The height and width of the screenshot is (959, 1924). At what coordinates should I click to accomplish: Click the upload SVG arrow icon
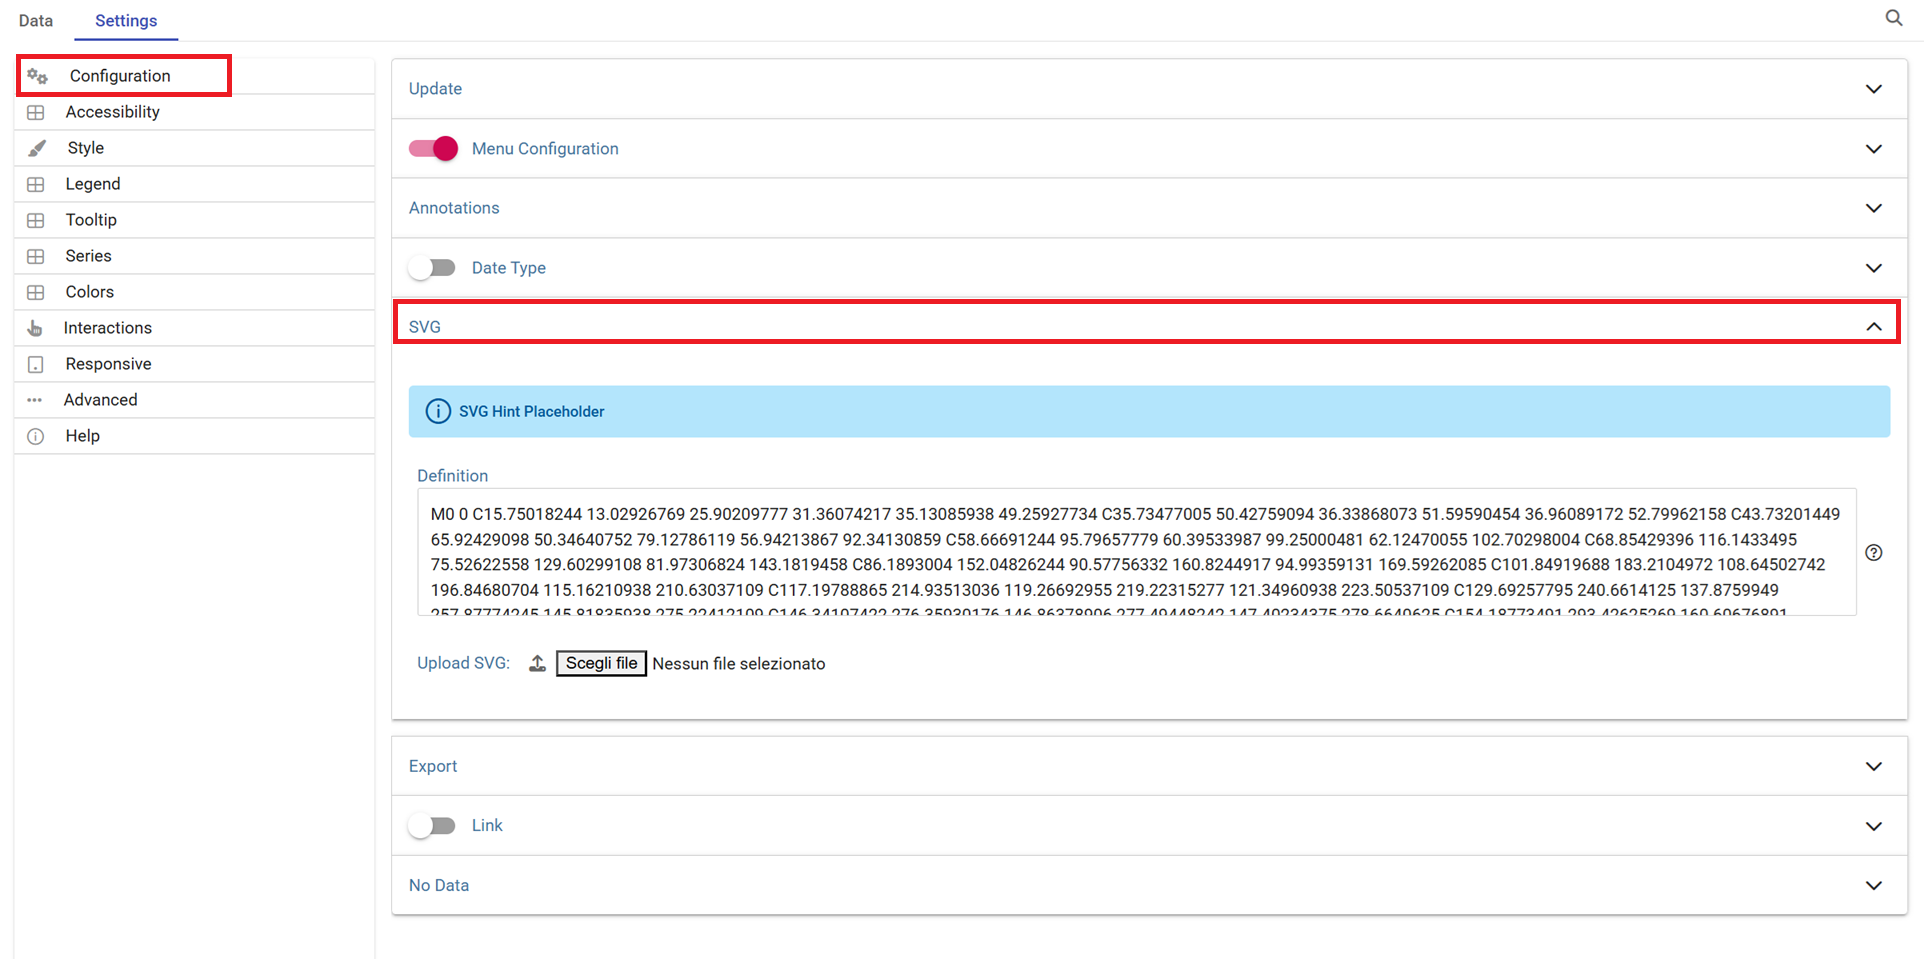pyautogui.click(x=537, y=663)
